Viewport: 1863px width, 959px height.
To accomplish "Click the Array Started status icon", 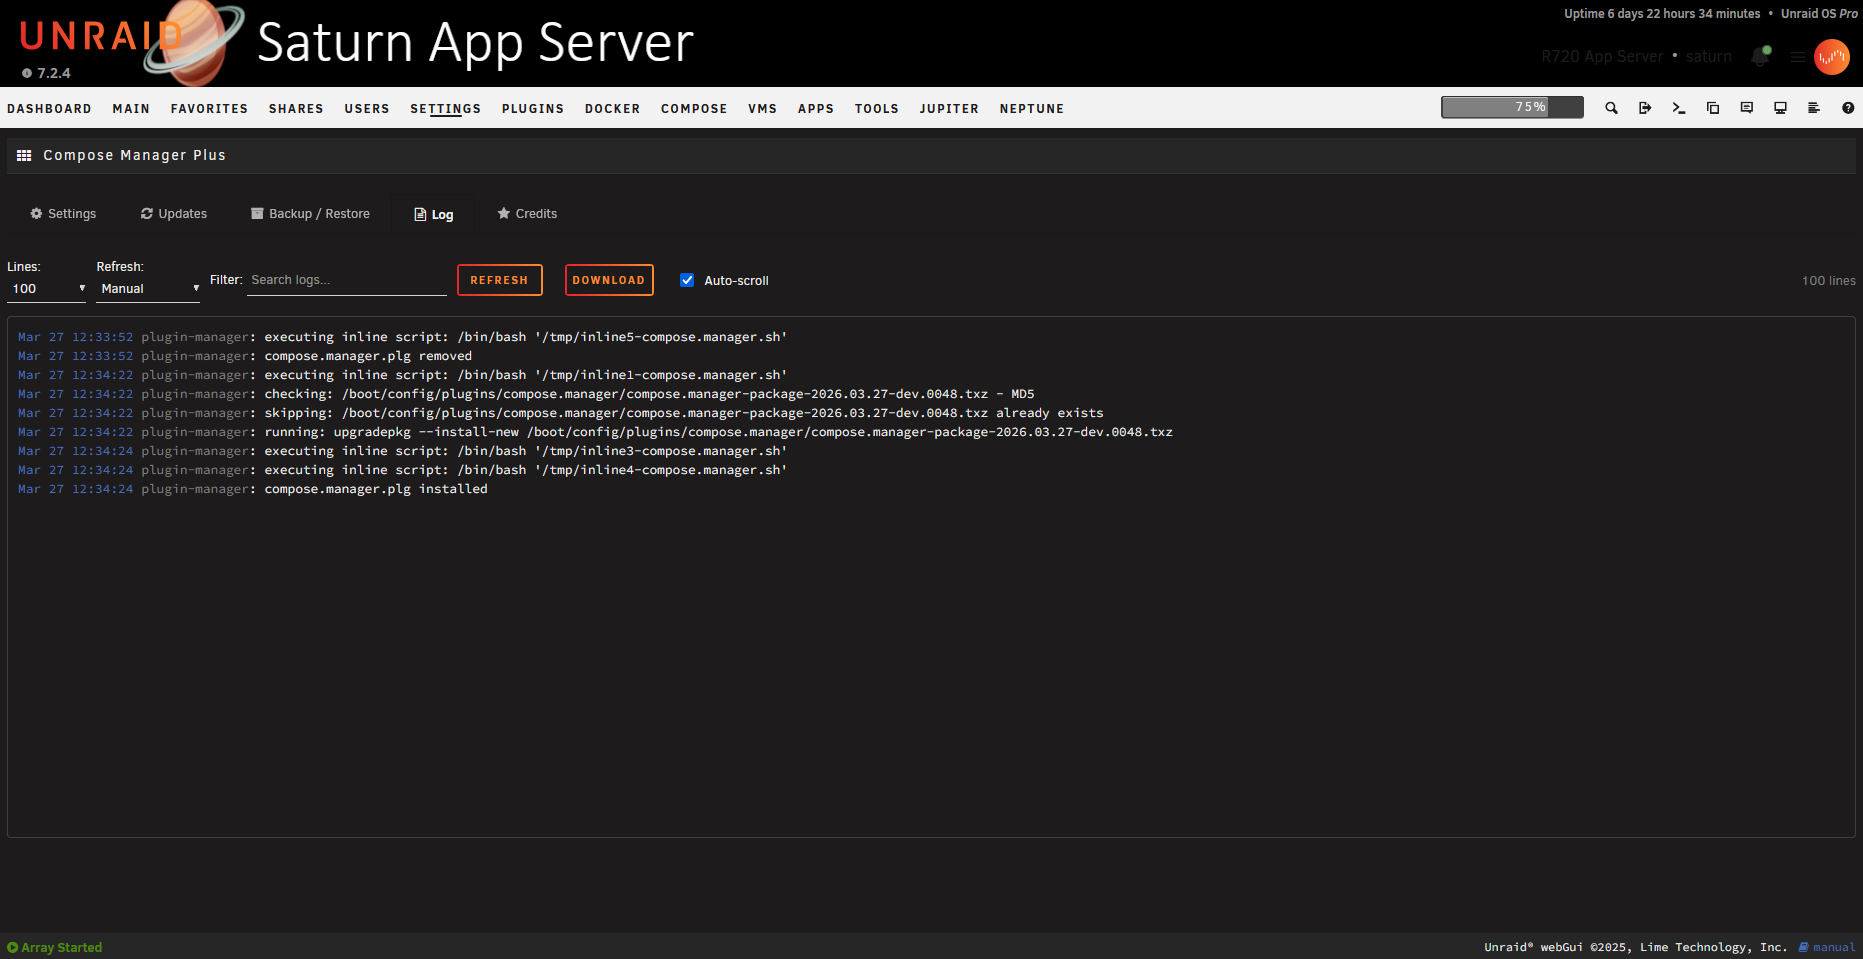I will pos(13,947).
